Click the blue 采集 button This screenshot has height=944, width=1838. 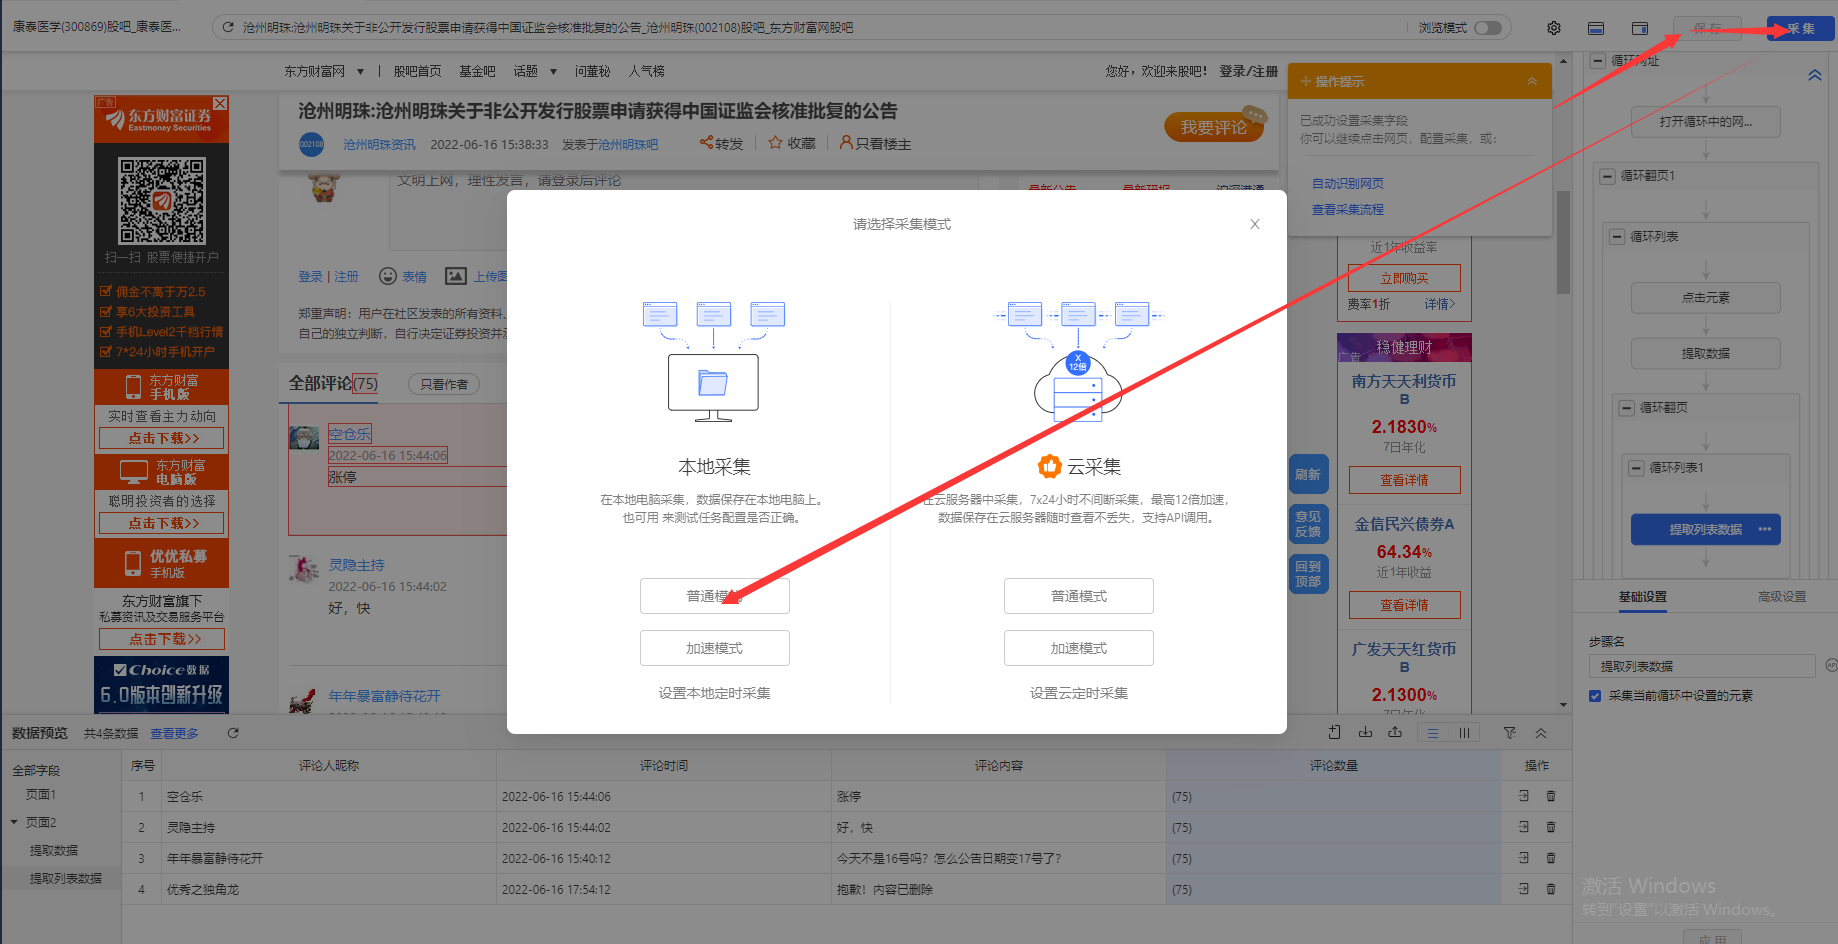tap(1800, 28)
